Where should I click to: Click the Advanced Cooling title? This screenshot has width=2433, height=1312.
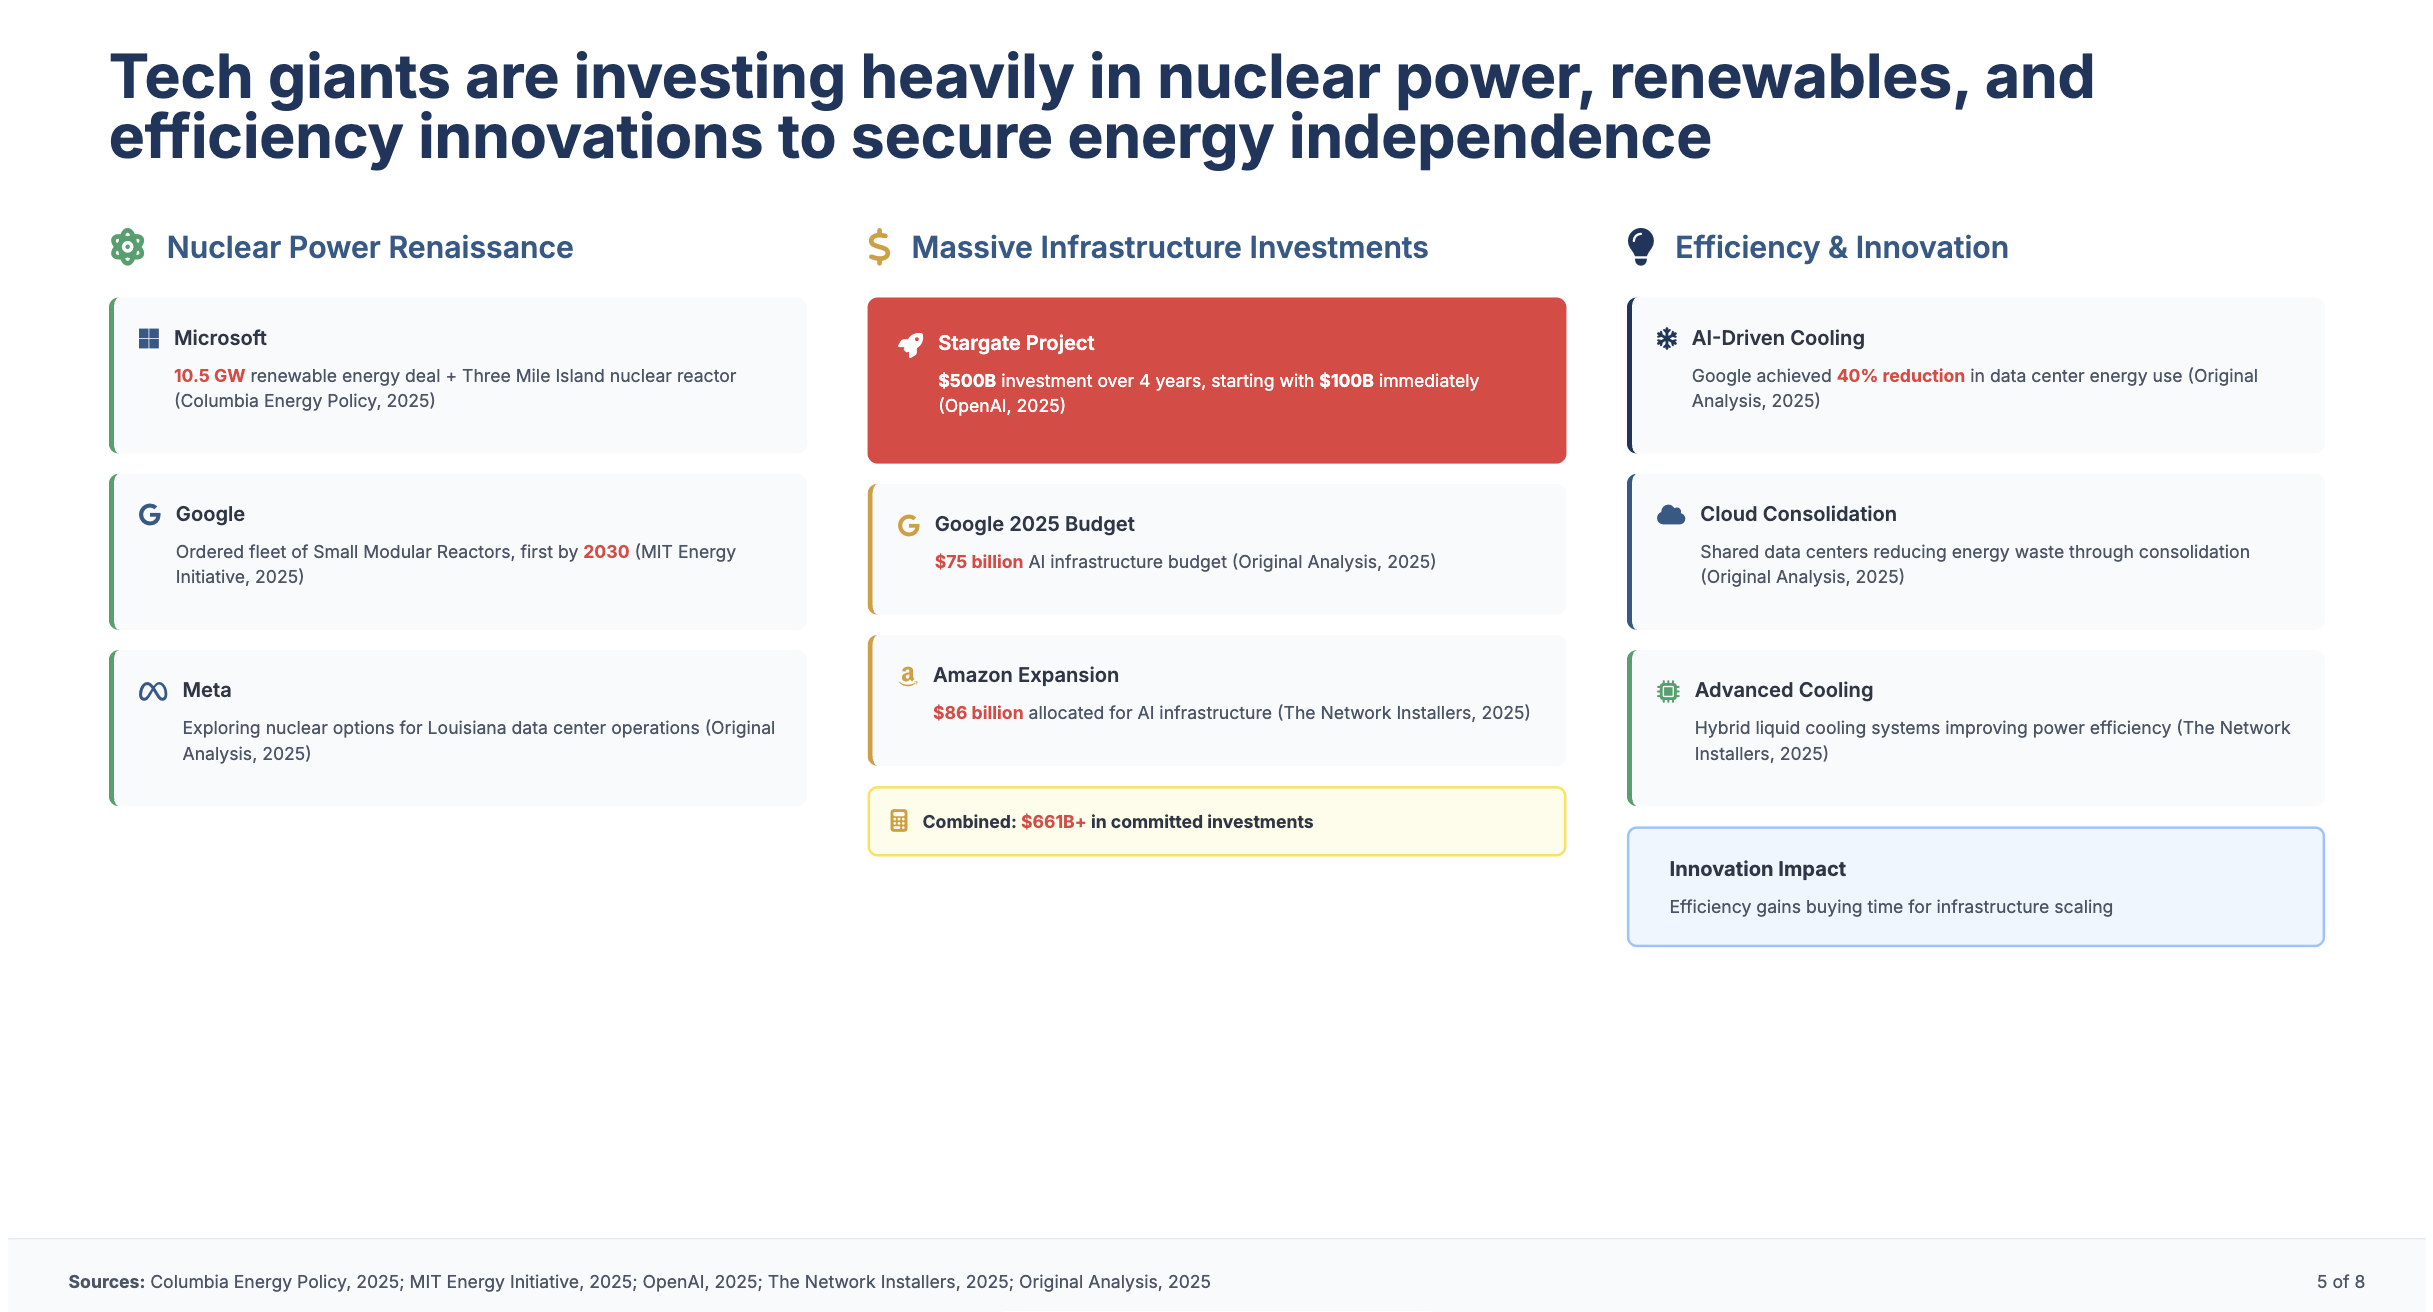(1783, 690)
